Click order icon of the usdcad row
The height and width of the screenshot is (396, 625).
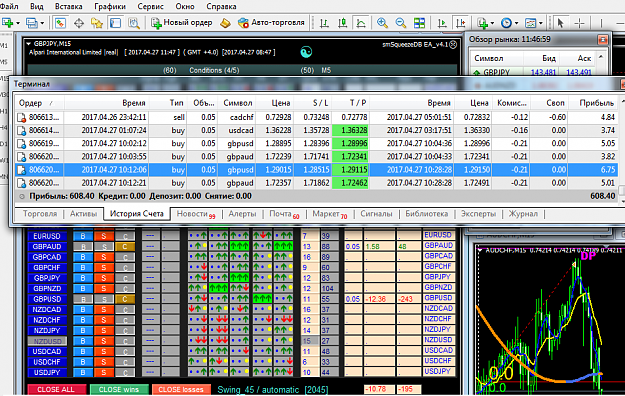click(22, 130)
